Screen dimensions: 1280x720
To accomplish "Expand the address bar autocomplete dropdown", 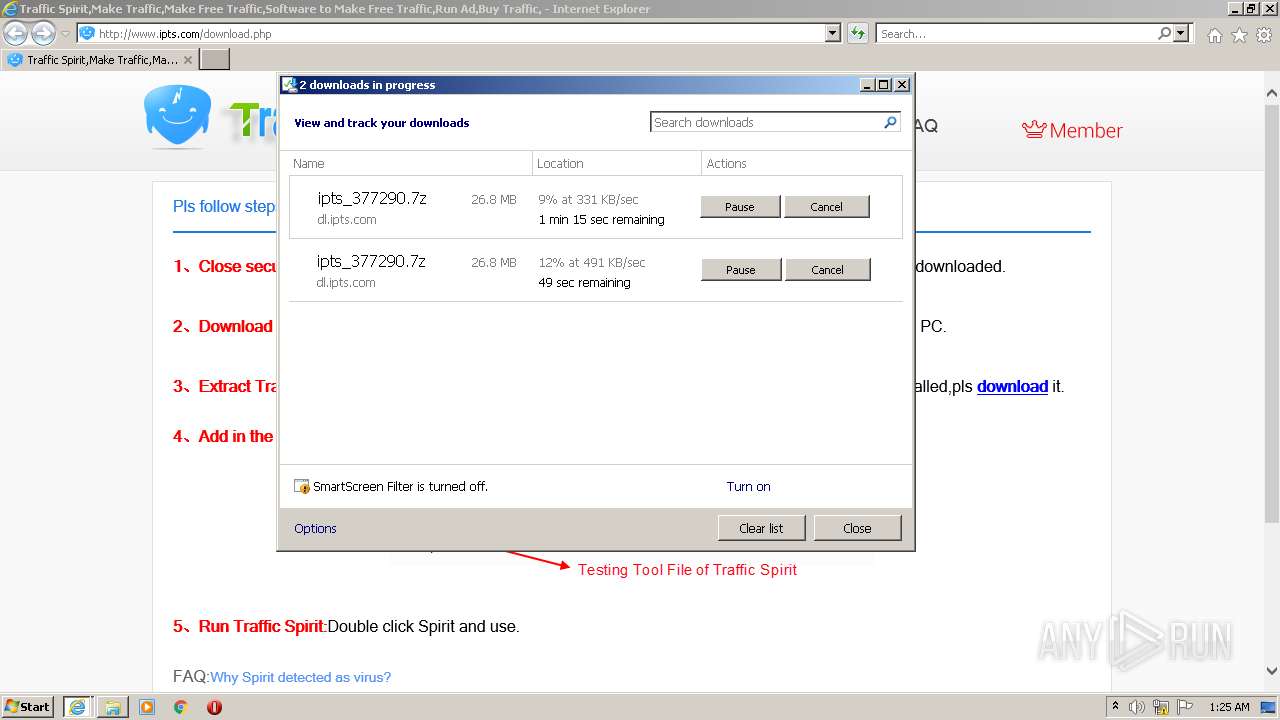I will click(x=833, y=33).
